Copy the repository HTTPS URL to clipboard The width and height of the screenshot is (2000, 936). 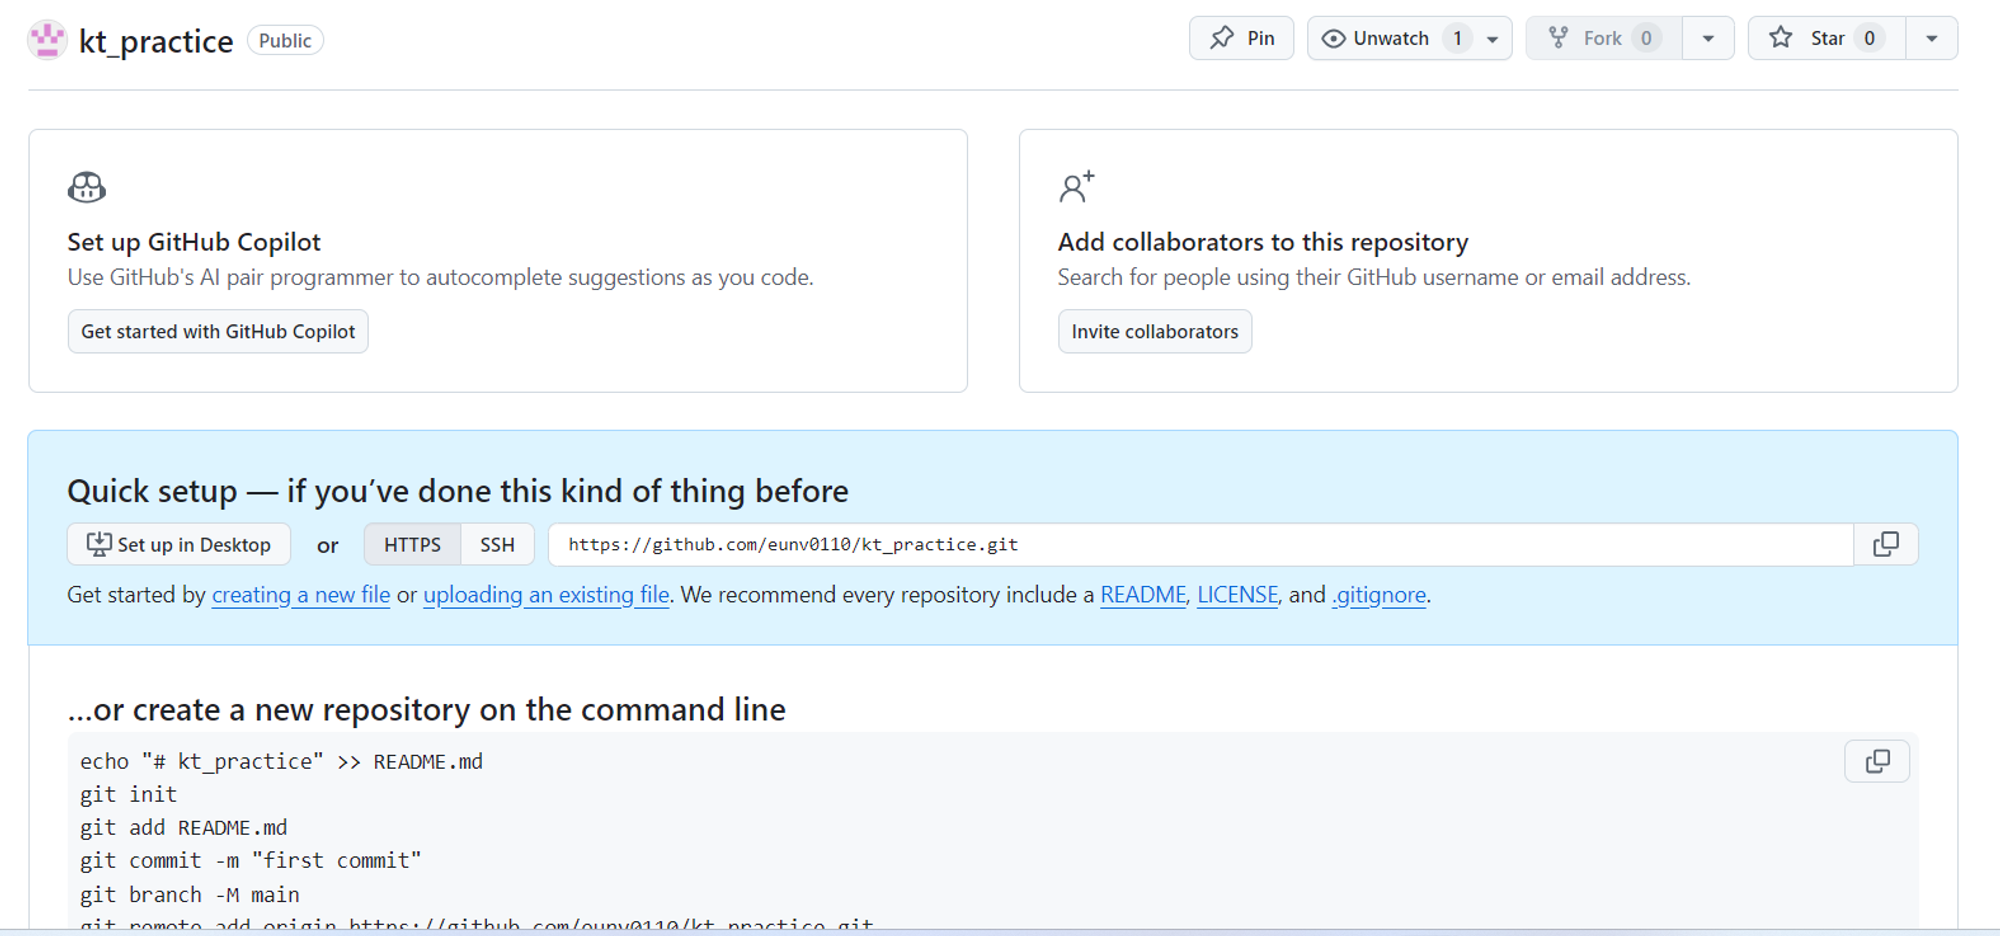coord(1886,544)
